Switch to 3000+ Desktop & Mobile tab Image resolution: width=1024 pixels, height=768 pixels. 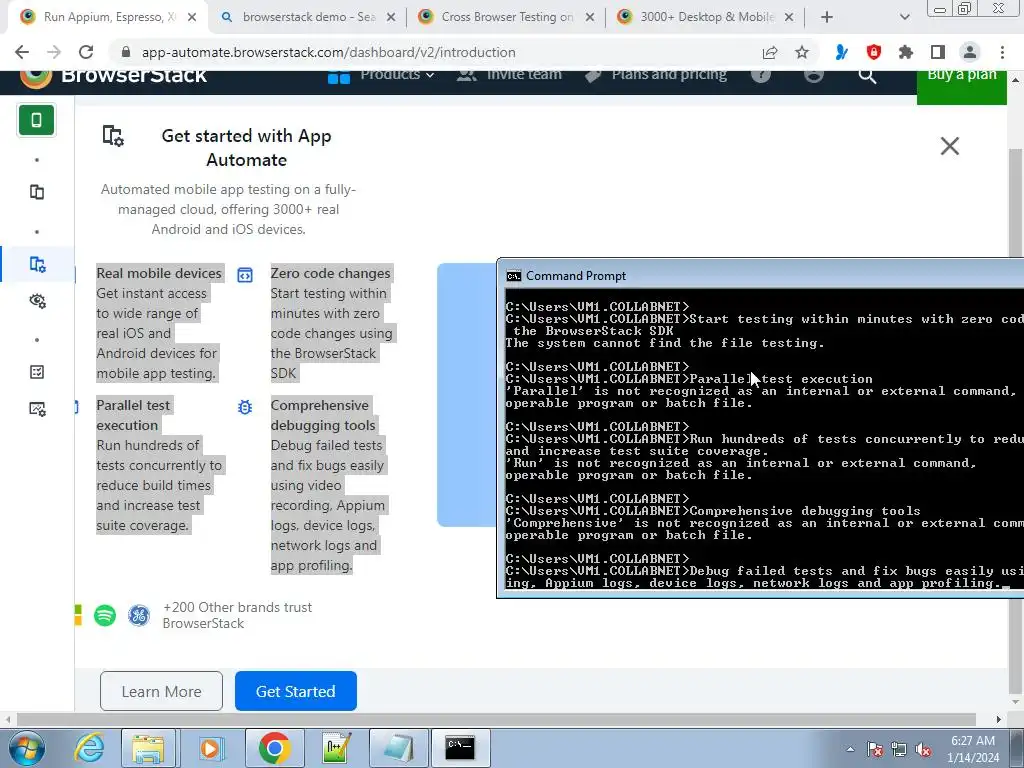coord(707,17)
